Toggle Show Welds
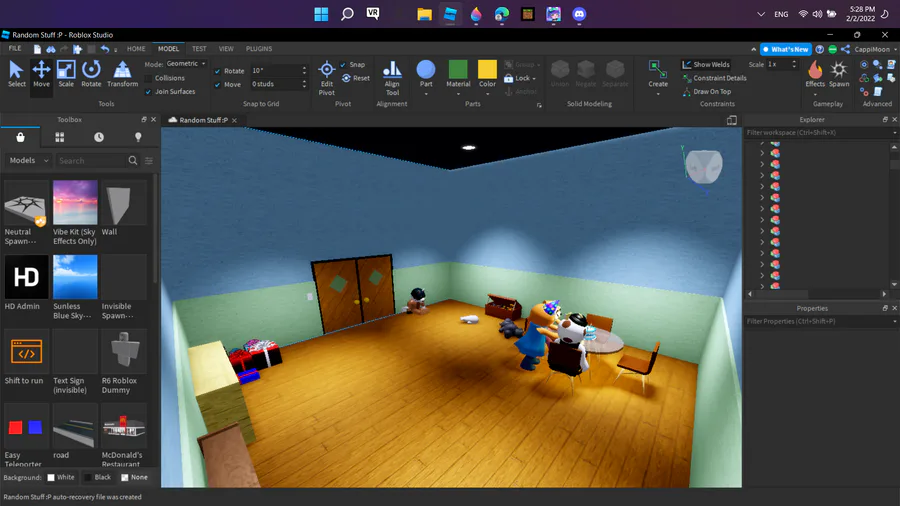Screen dimensions: 900x506 (706, 64)
